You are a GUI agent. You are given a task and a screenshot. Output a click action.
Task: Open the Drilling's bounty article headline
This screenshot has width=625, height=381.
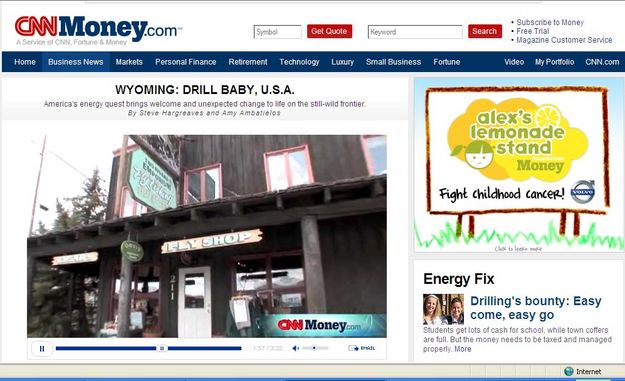535,308
